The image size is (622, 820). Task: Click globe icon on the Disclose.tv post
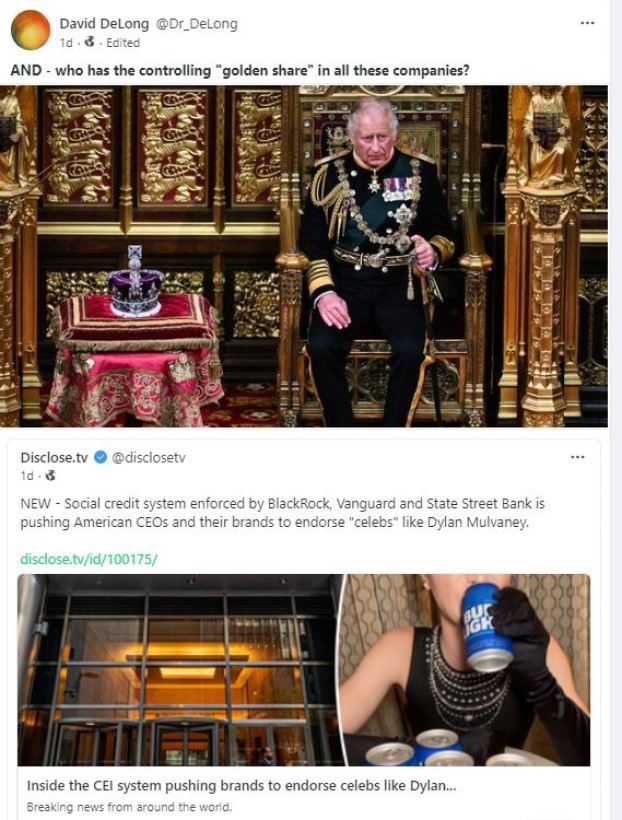coord(50,475)
